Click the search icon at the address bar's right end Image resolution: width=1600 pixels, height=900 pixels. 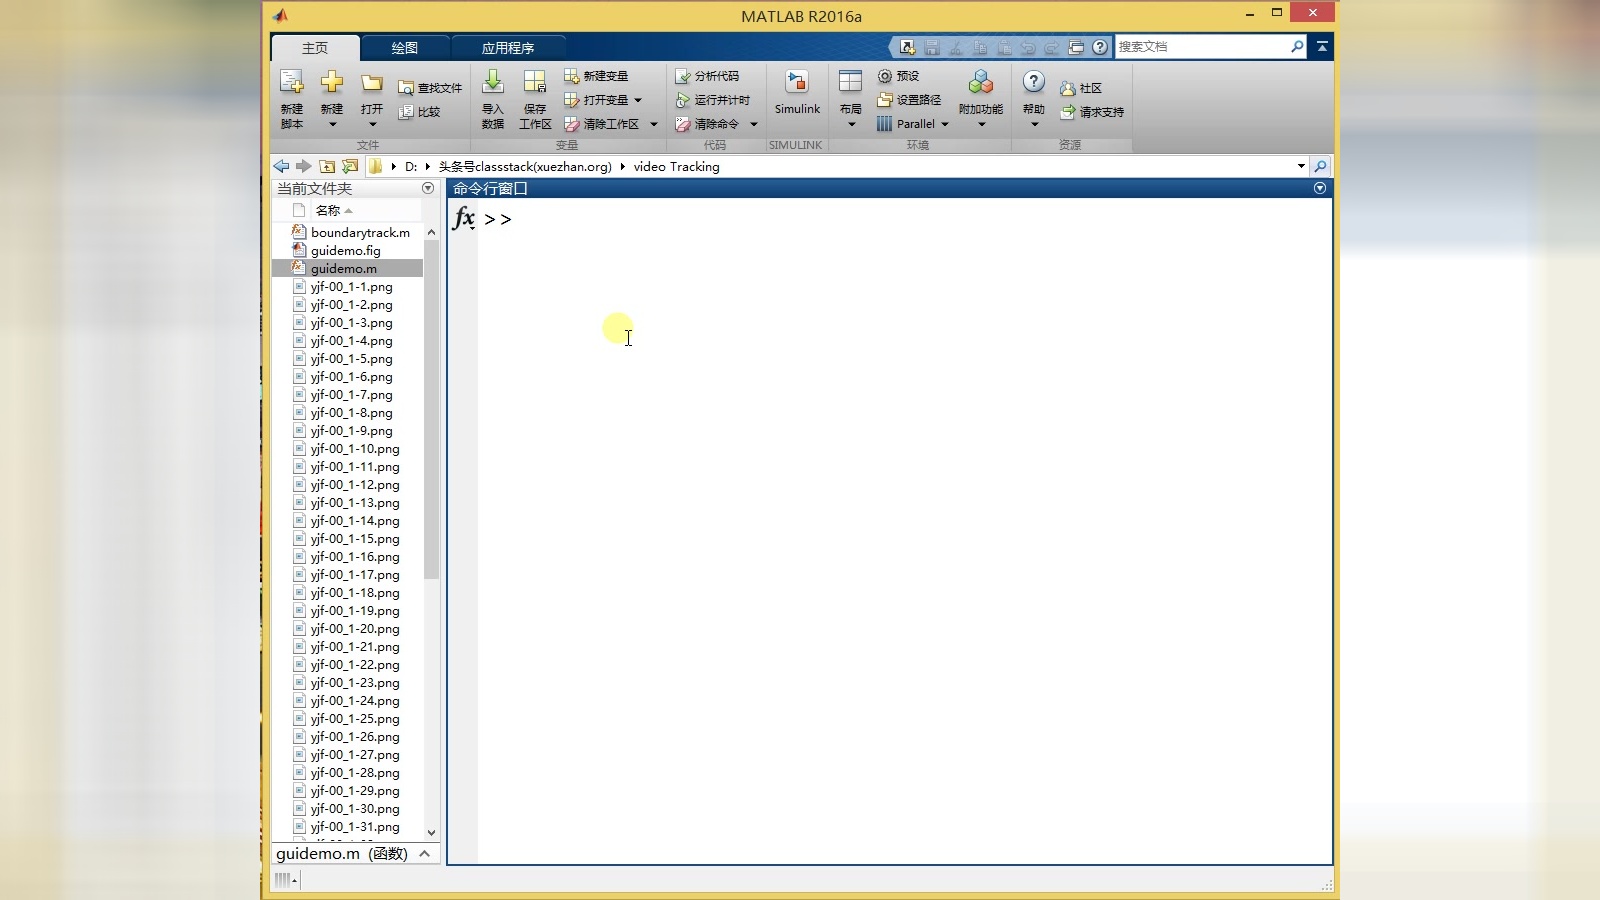1320,166
